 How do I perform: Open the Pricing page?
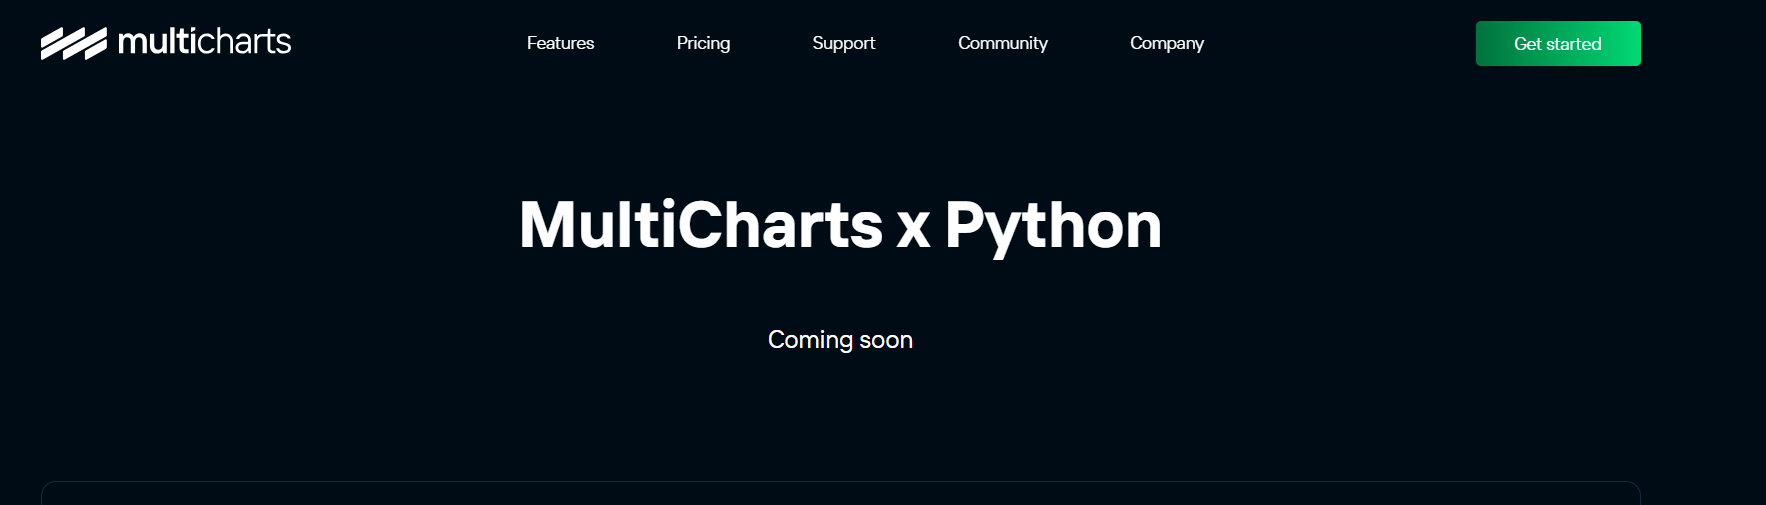point(703,43)
